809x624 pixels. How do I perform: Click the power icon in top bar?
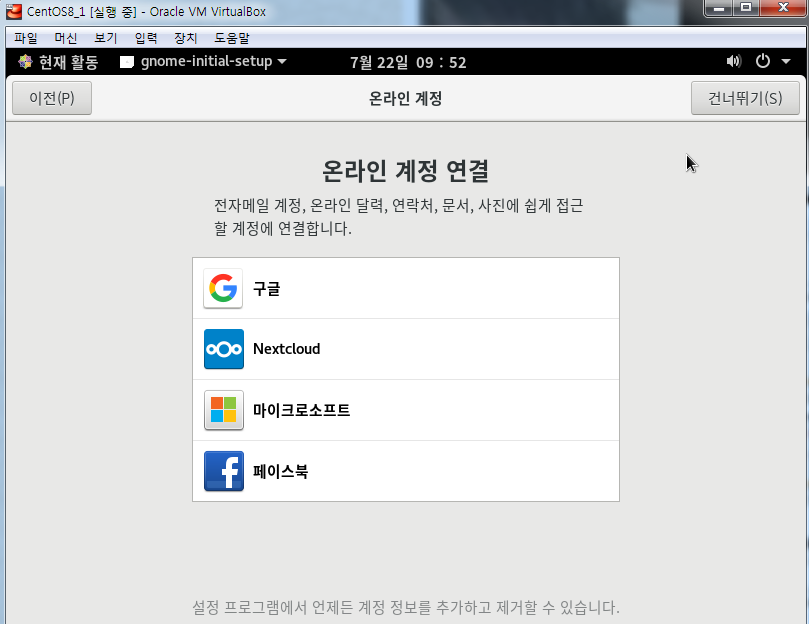763,61
